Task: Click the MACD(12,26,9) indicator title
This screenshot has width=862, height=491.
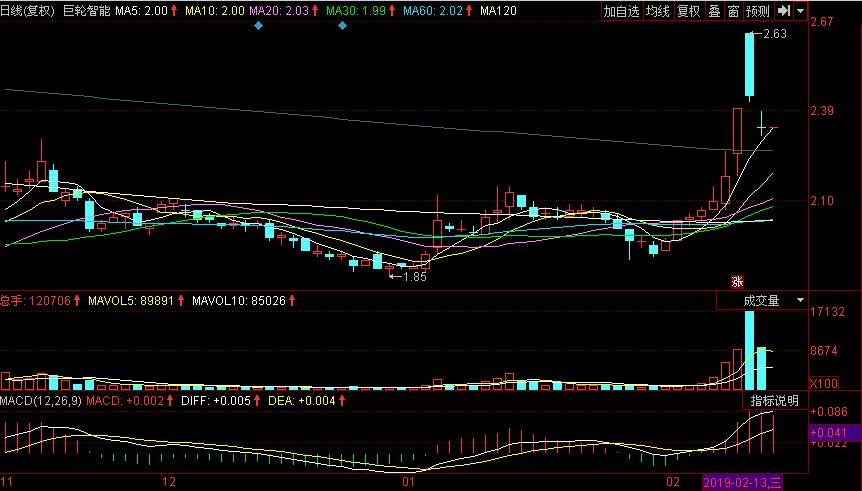Action: click(x=41, y=401)
